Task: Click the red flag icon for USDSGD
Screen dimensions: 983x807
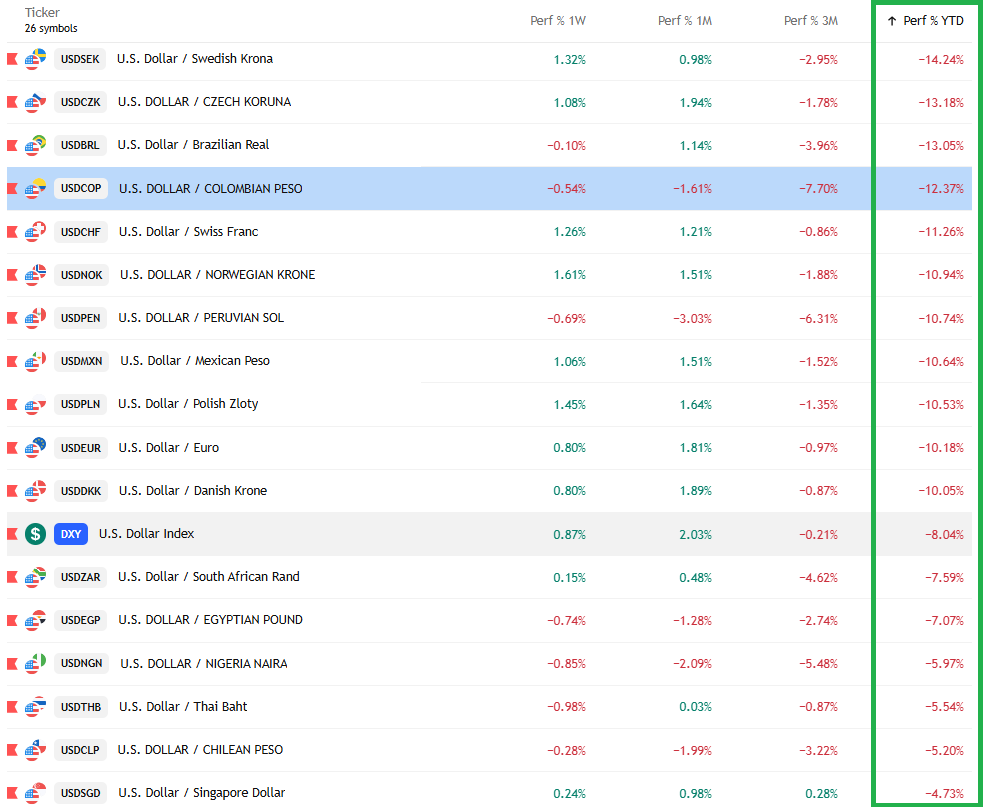Action: click(12, 793)
